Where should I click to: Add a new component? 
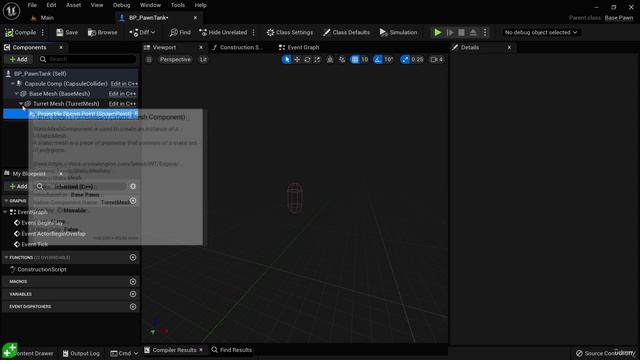18,59
